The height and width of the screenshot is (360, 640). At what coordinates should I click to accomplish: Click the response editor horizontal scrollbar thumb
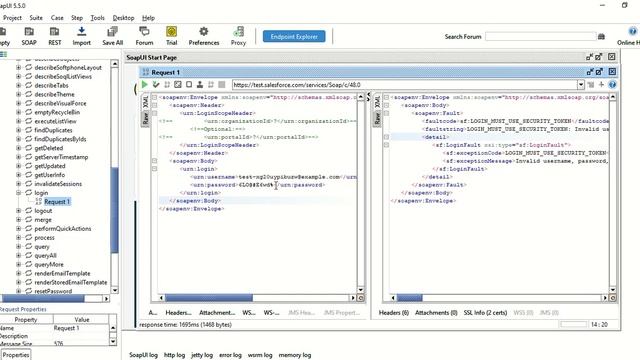(409, 298)
